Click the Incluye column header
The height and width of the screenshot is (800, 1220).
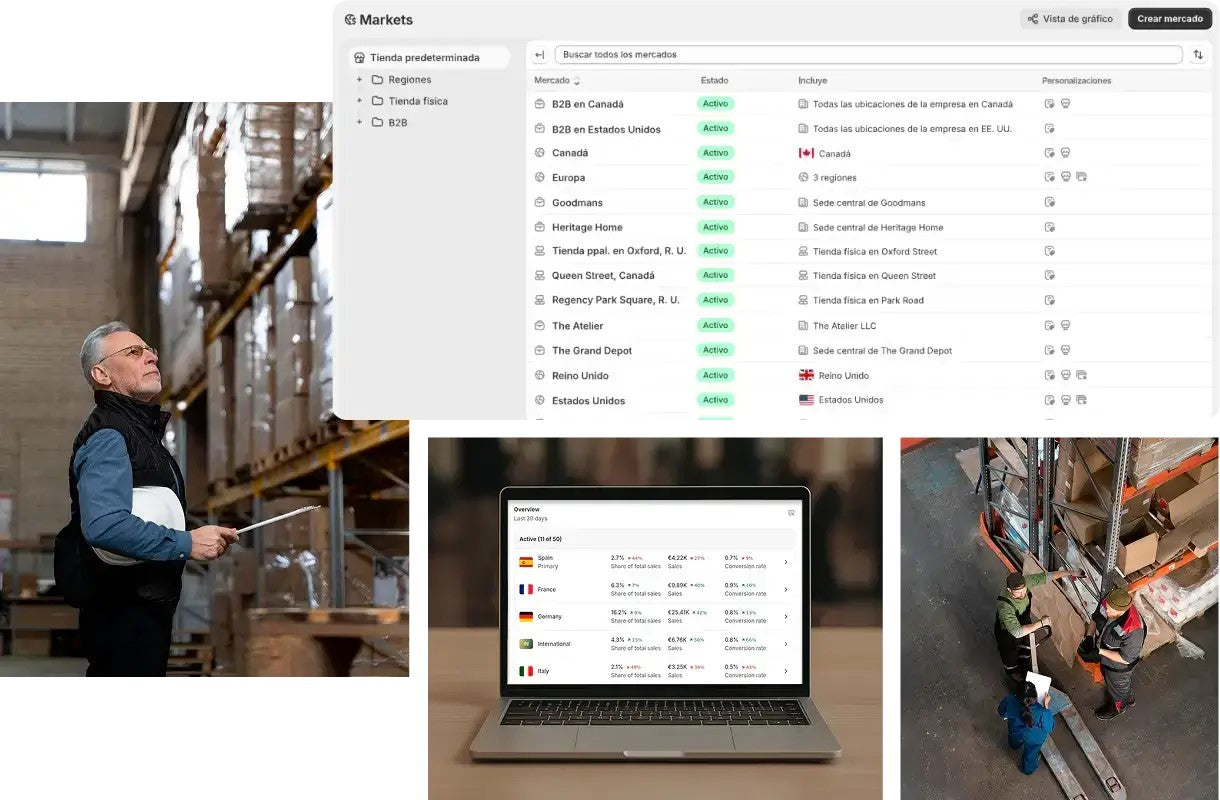click(813, 81)
